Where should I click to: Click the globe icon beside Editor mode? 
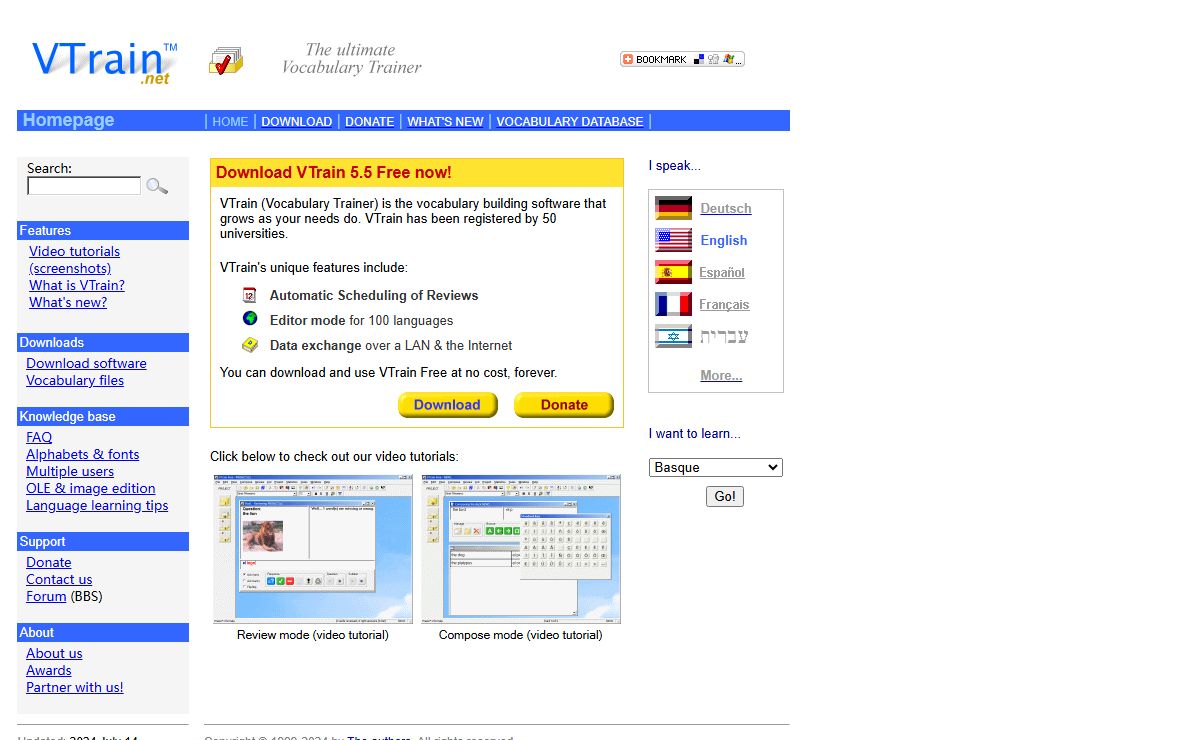click(250, 319)
